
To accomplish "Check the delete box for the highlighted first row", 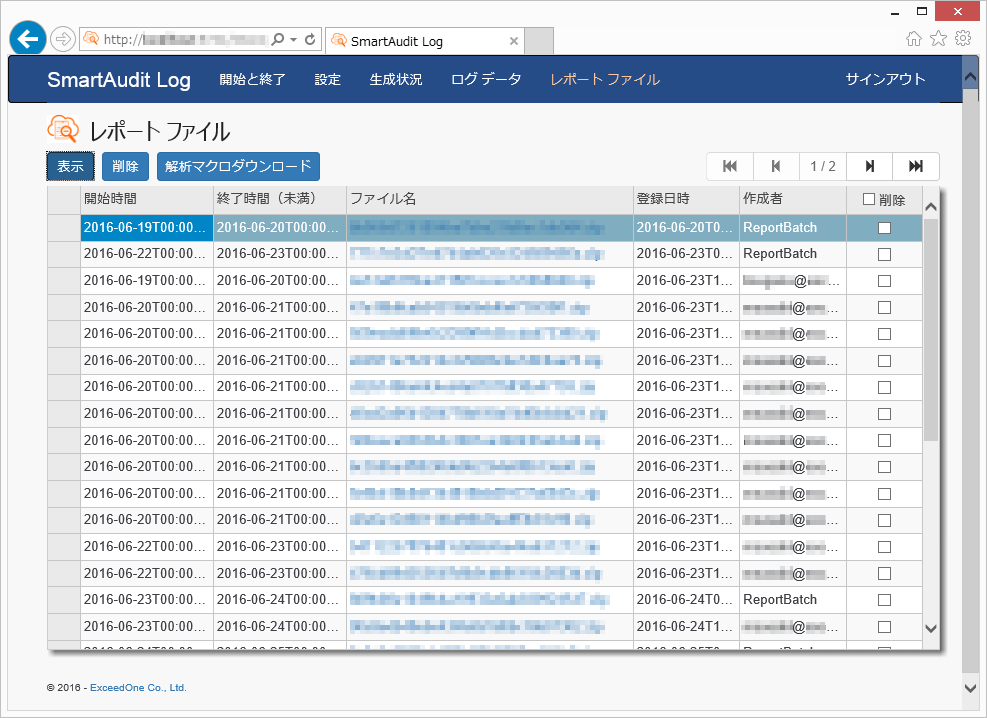I will click(884, 228).
